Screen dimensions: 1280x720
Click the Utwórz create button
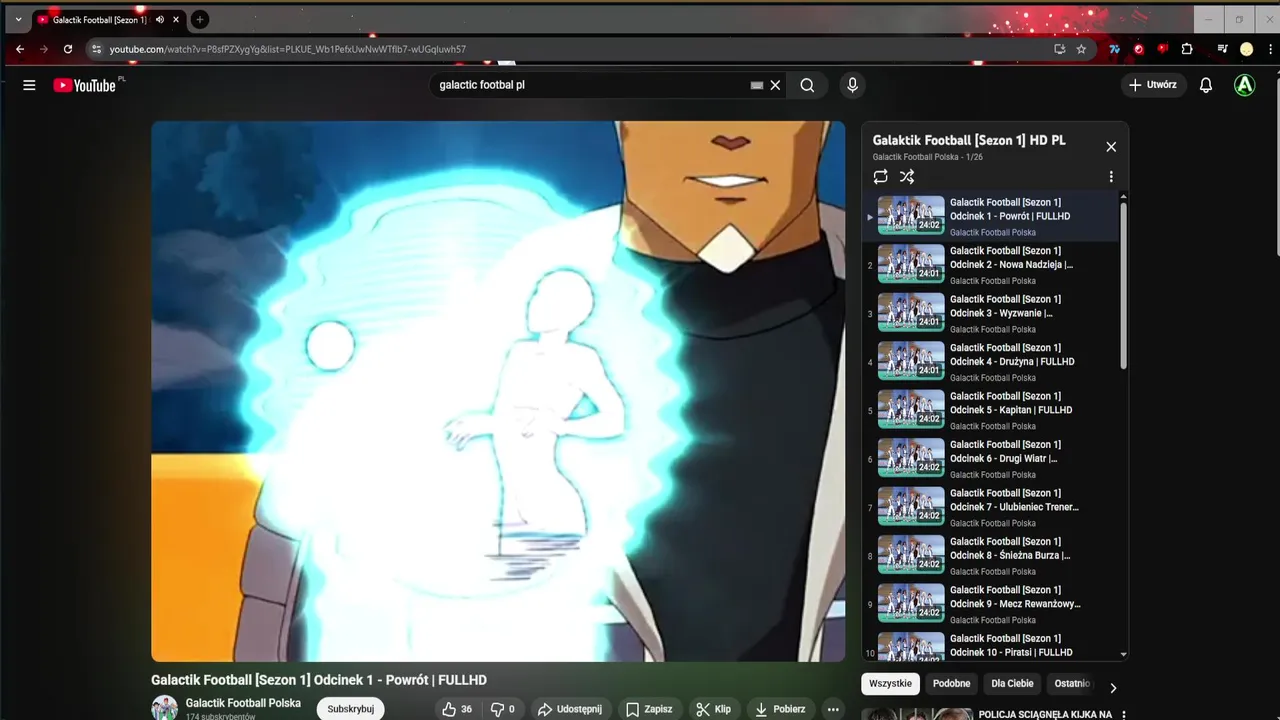pos(1152,85)
